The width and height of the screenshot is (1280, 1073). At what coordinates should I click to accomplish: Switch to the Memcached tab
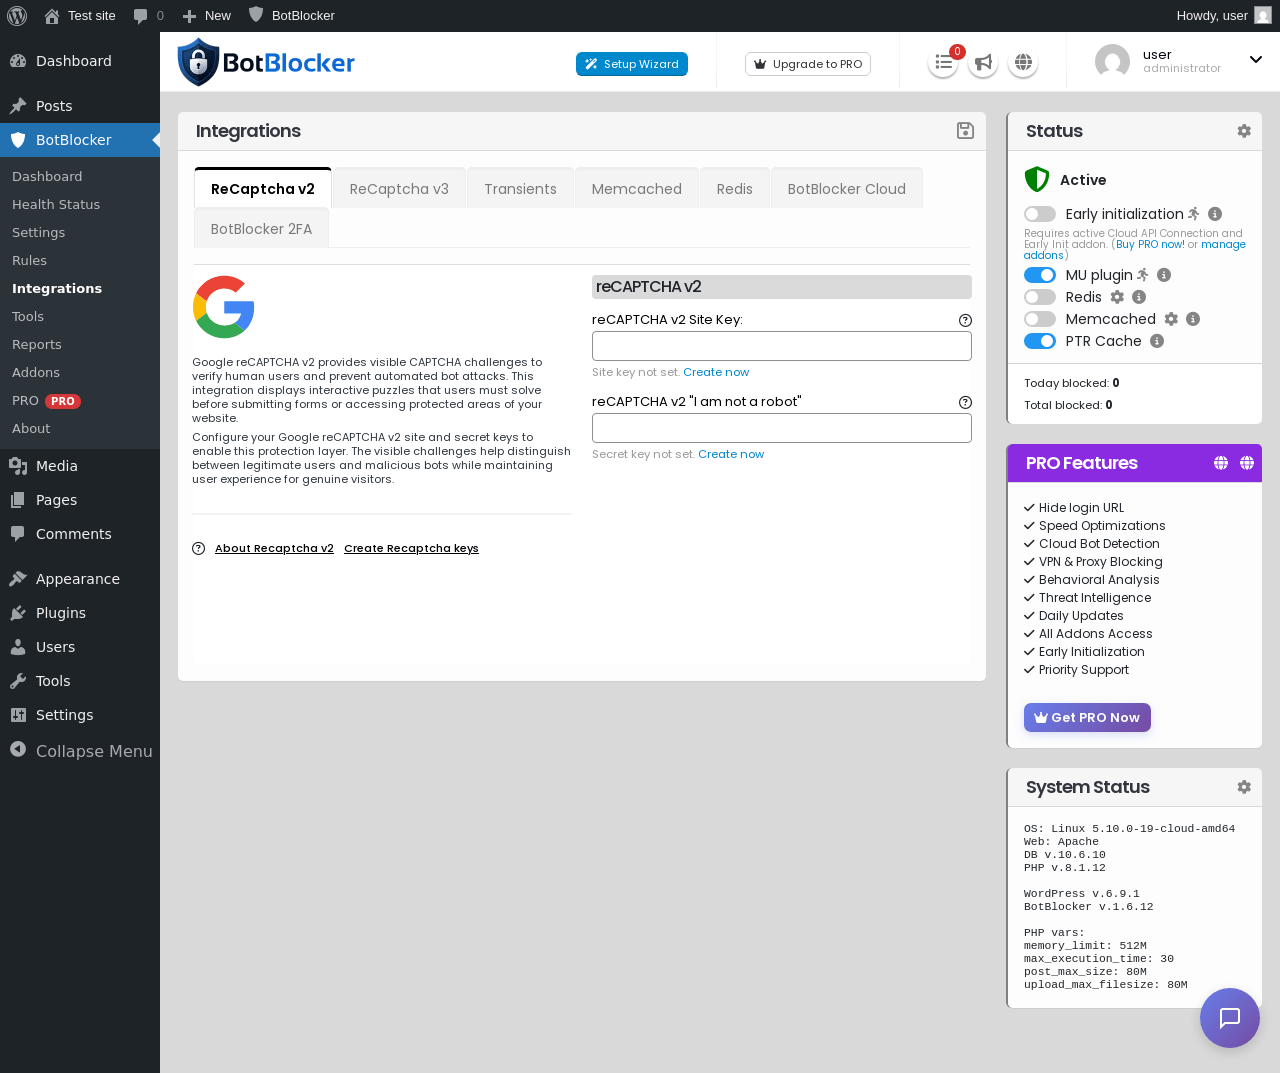point(637,189)
